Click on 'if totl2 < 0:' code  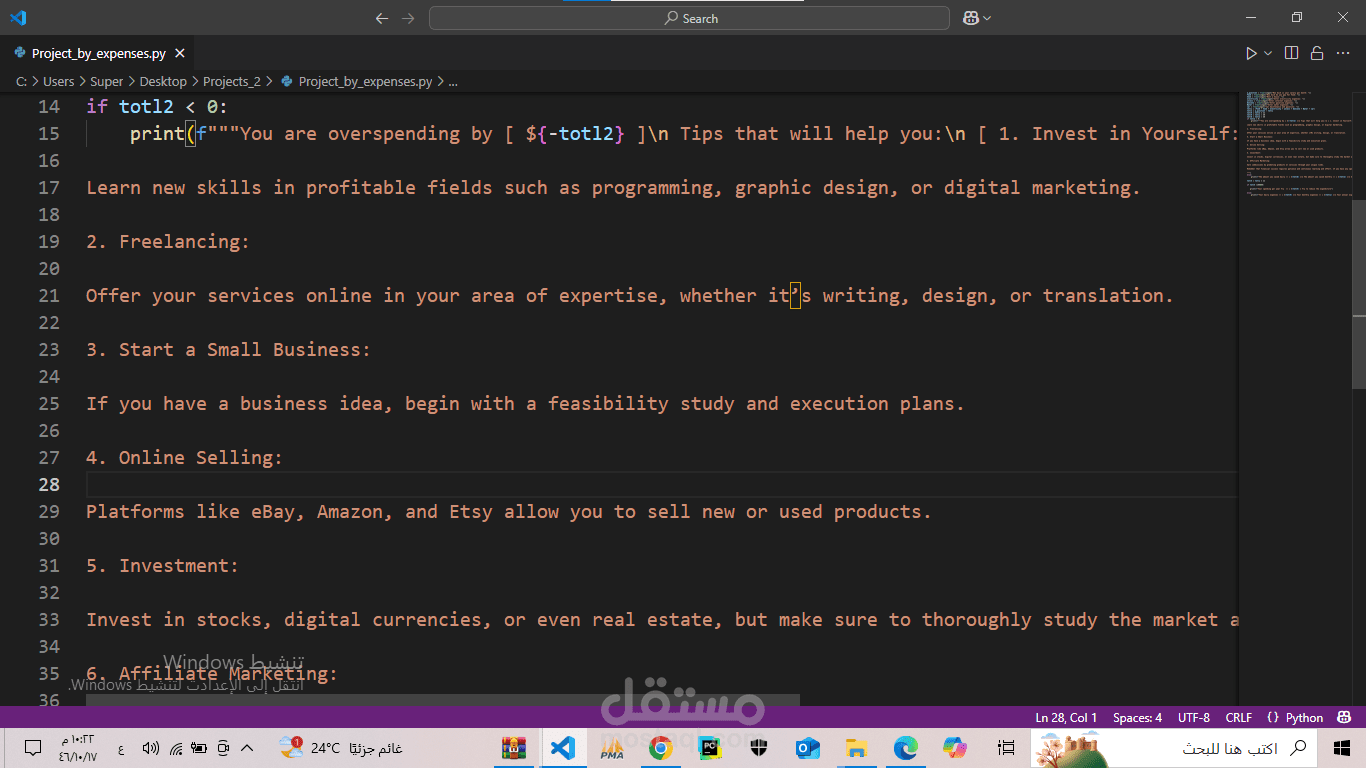tap(157, 106)
